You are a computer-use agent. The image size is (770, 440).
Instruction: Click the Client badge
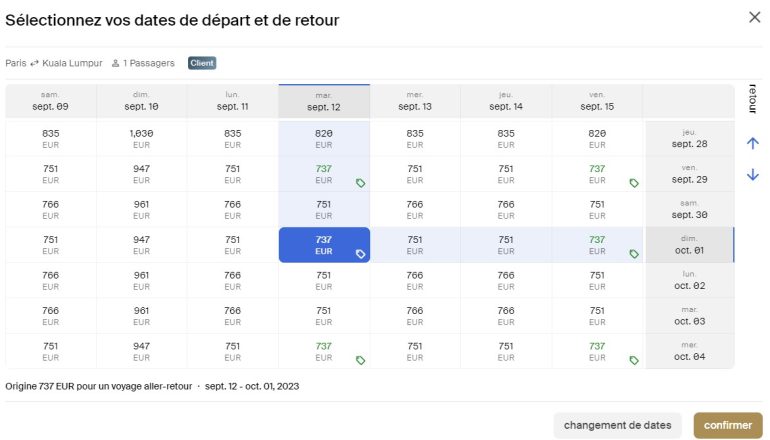coord(202,63)
